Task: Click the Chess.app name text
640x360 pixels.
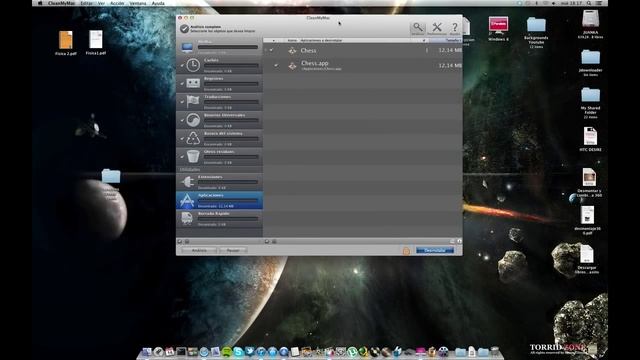Action: (x=314, y=63)
